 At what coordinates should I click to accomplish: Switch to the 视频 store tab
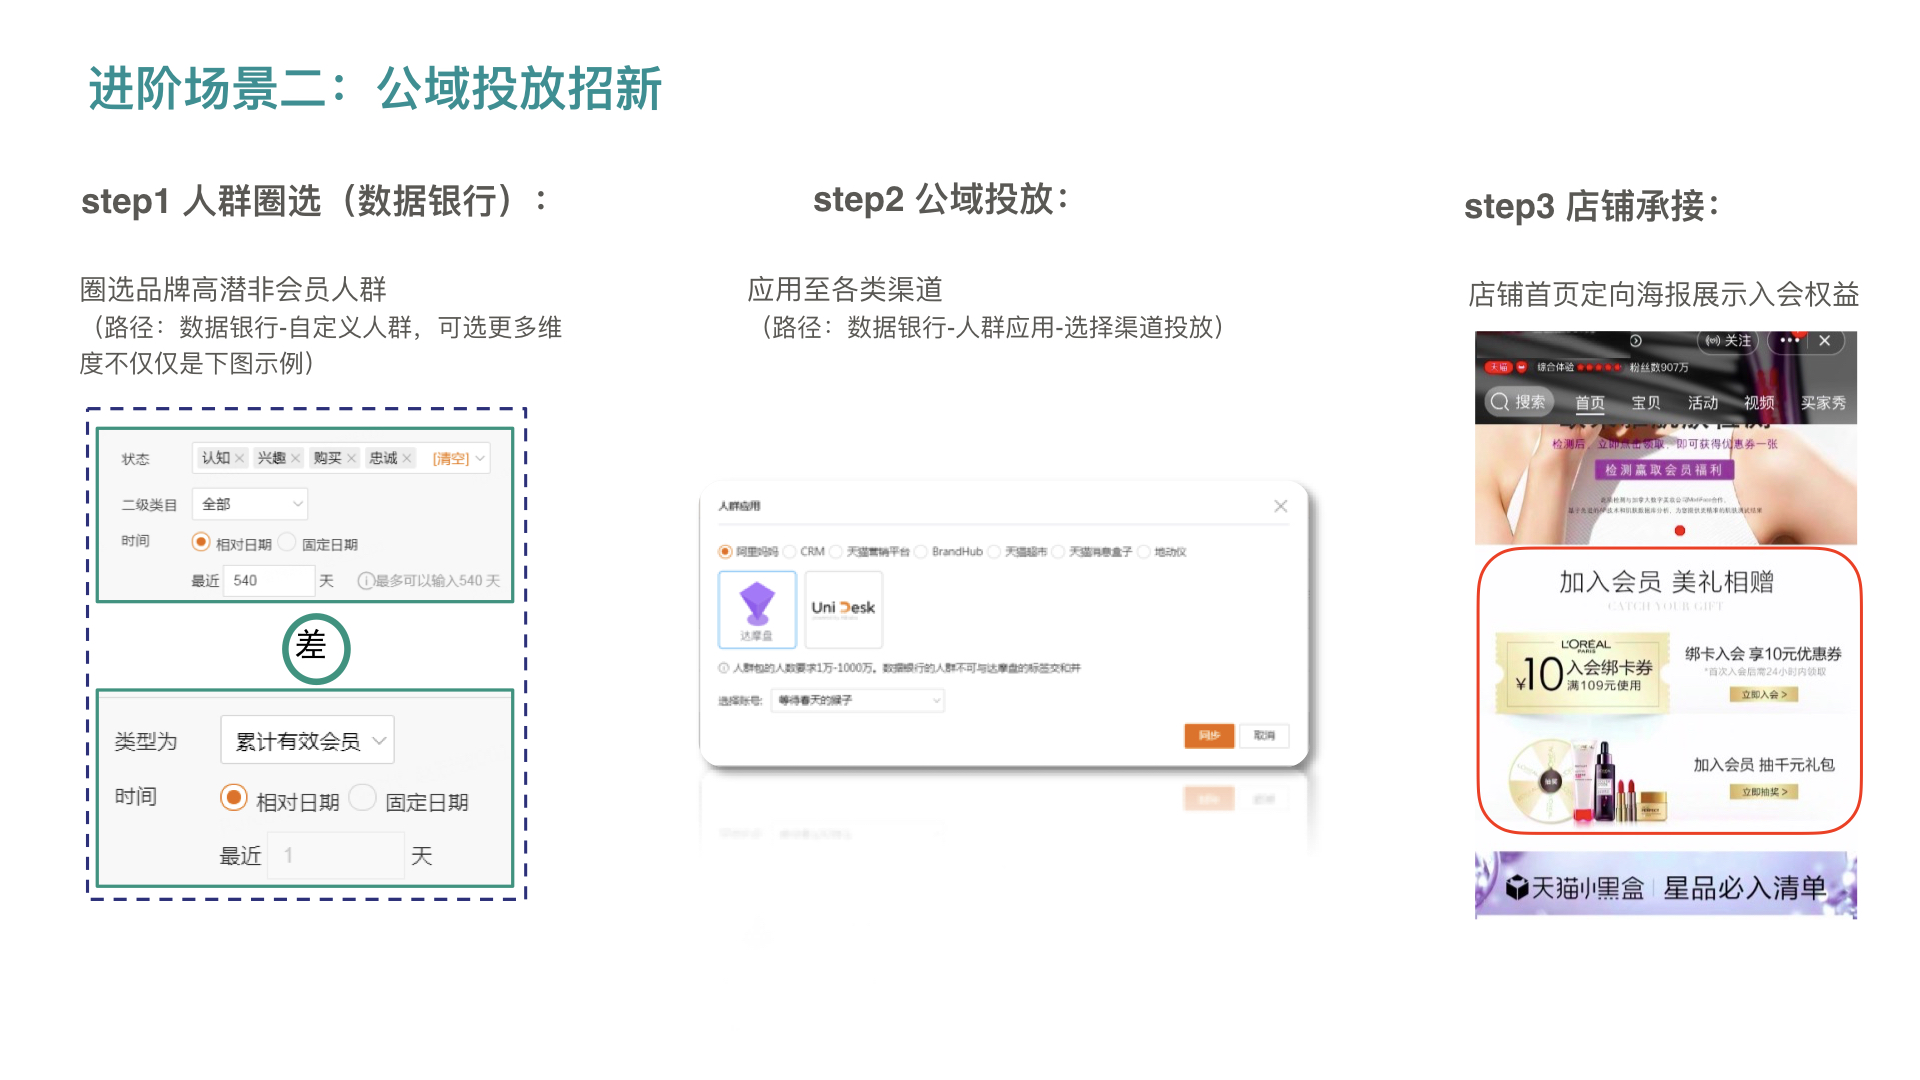pyautogui.click(x=1759, y=402)
